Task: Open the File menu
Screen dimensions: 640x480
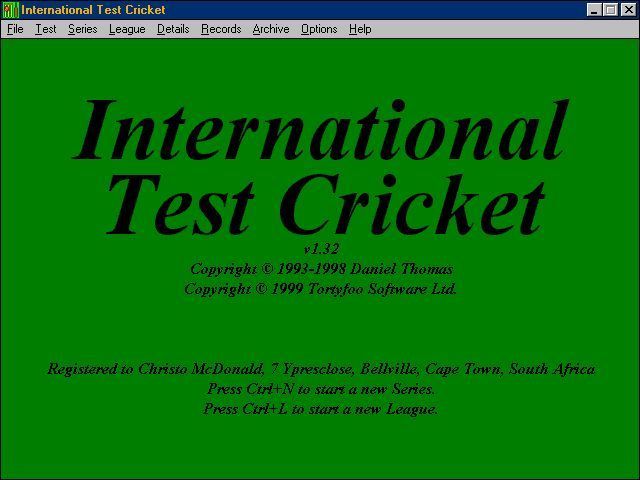Action: (x=15, y=29)
